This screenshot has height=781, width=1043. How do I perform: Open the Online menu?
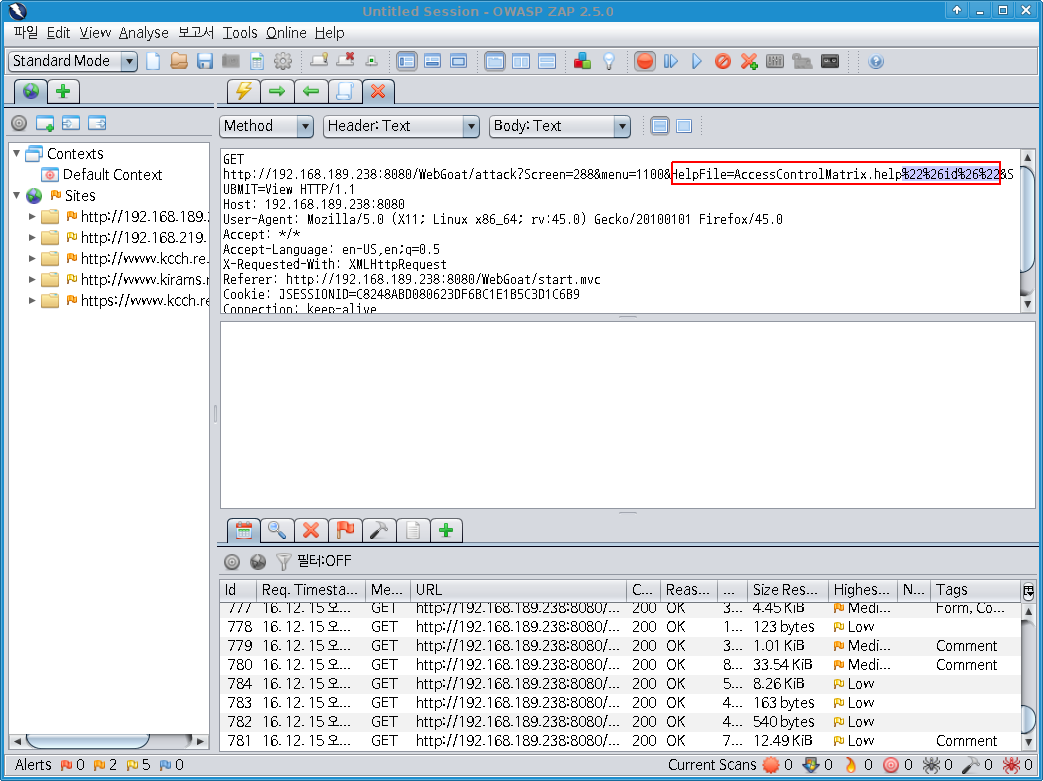[287, 32]
